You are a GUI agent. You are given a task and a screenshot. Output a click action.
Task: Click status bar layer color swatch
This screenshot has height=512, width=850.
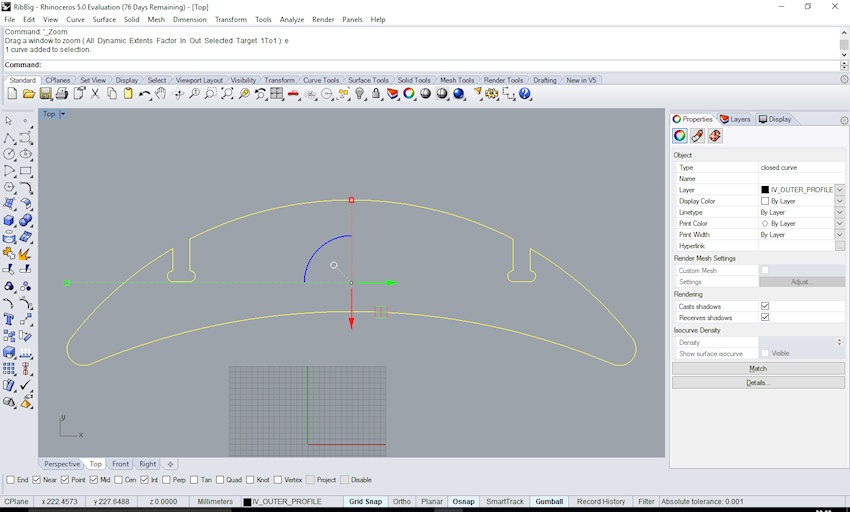[x=247, y=502]
